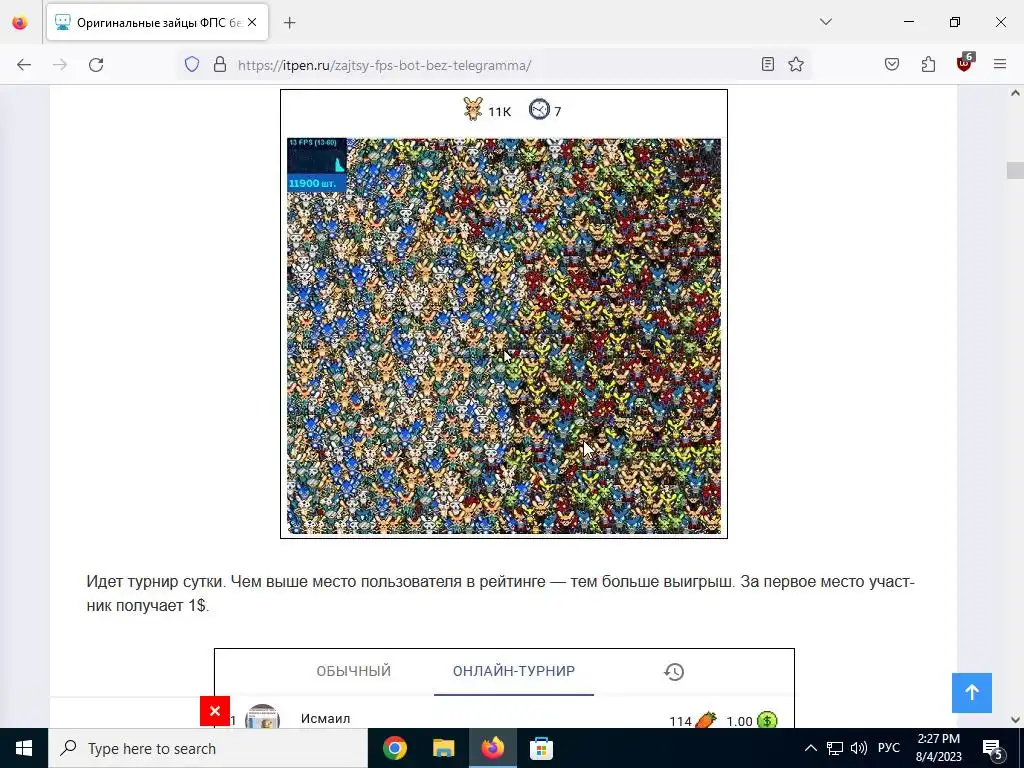
Task: Expand the list all tabs dropdown
Action: [x=825, y=22]
